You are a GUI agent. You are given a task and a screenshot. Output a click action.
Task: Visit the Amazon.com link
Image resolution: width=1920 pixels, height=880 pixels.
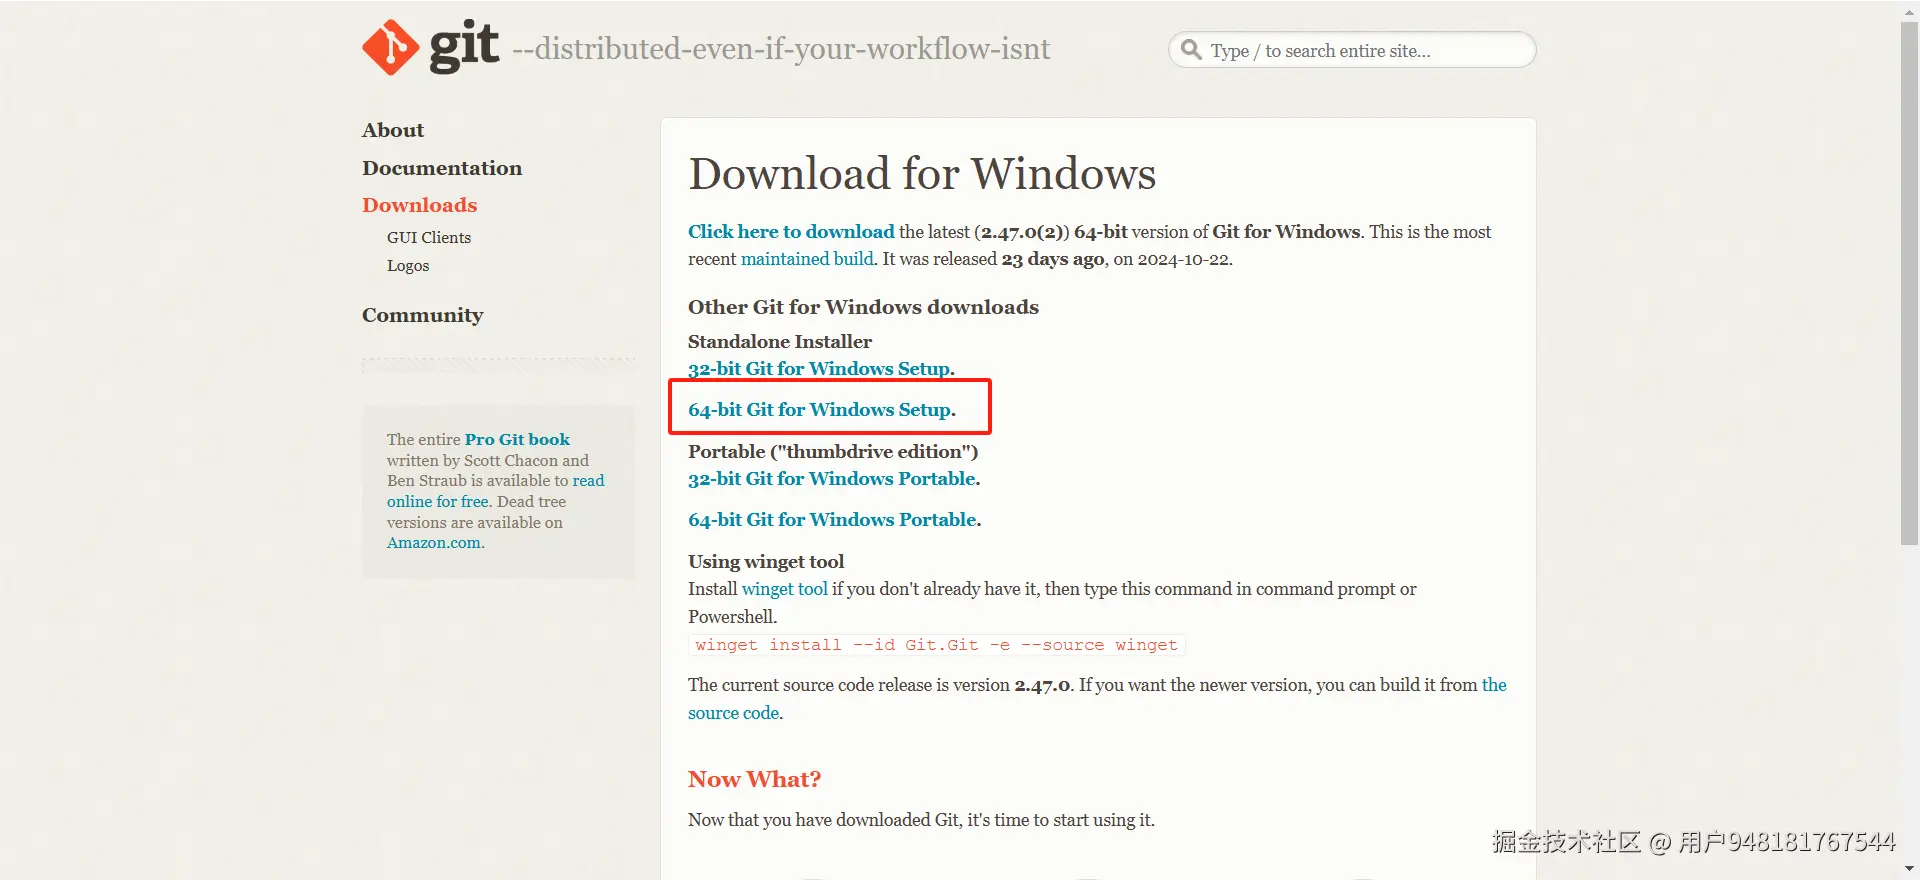click(x=434, y=543)
